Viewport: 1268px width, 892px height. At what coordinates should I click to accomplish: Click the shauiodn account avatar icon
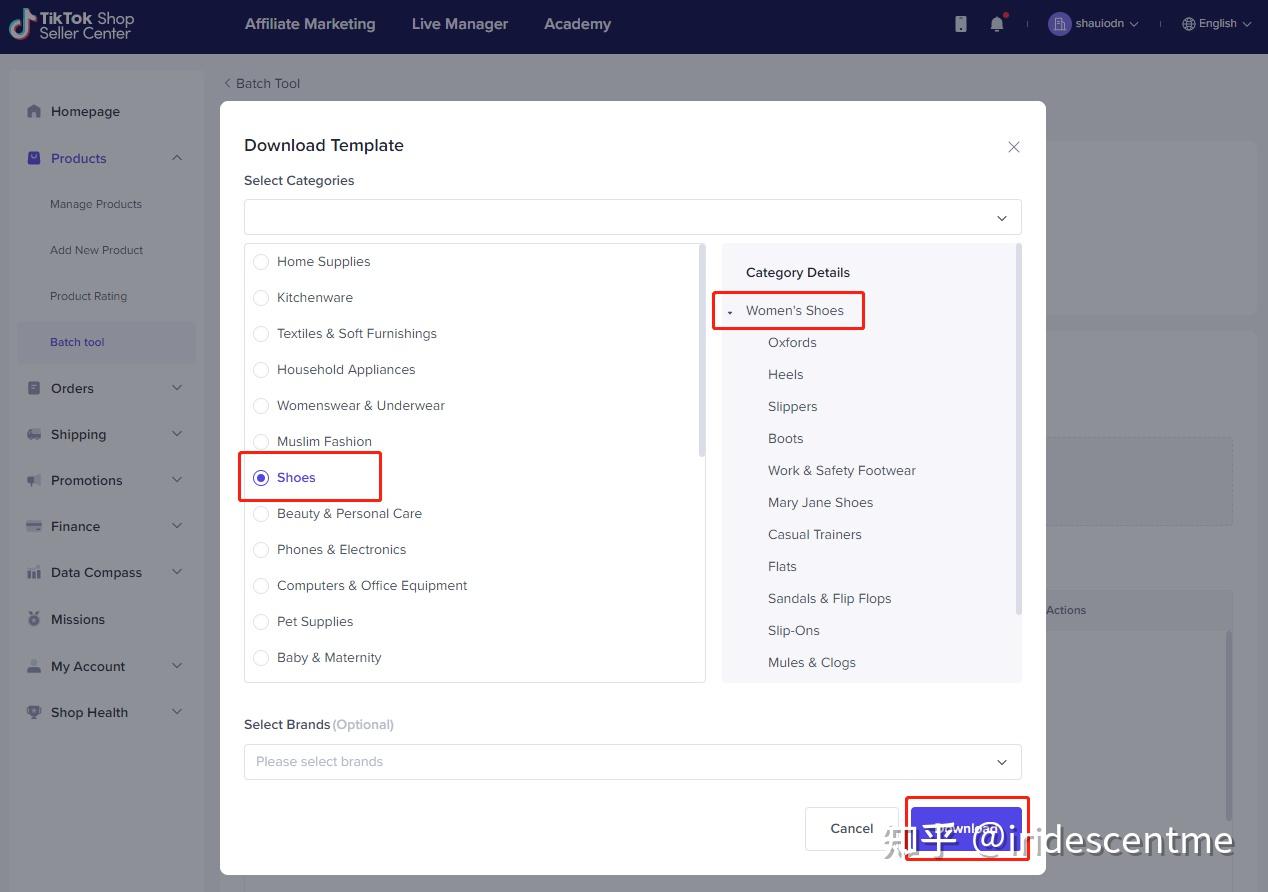pyautogui.click(x=1059, y=24)
